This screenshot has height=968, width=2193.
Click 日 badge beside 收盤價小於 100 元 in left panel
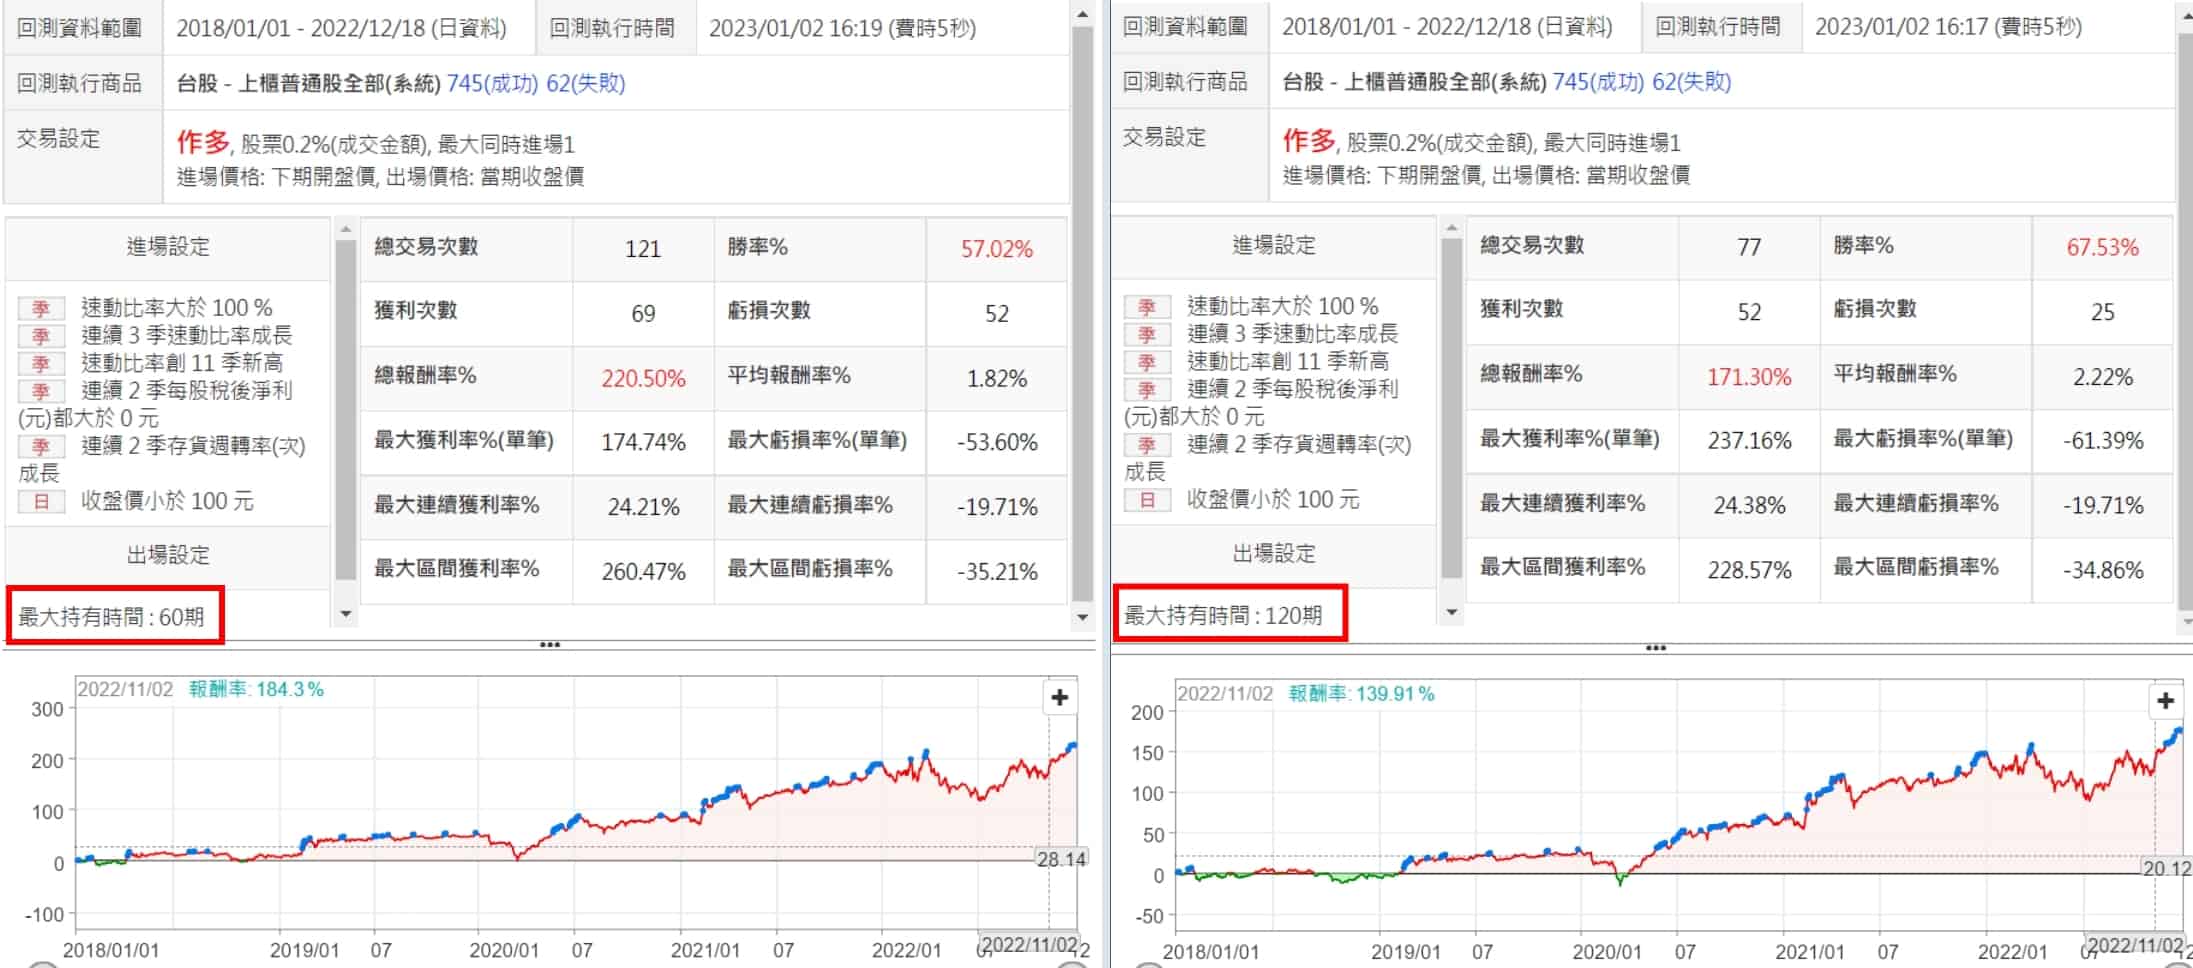[x=41, y=501]
